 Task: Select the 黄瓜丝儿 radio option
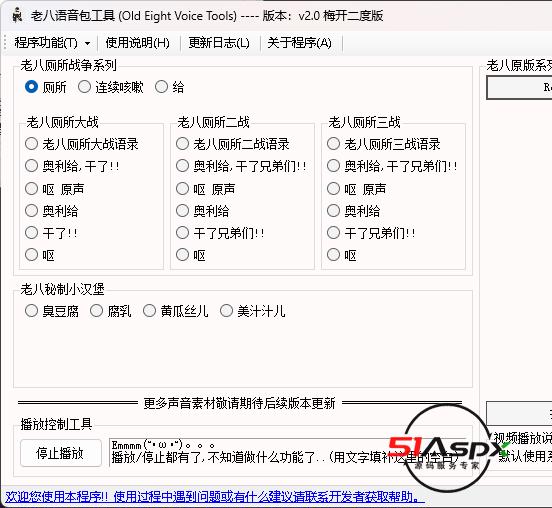(x=176, y=311)
